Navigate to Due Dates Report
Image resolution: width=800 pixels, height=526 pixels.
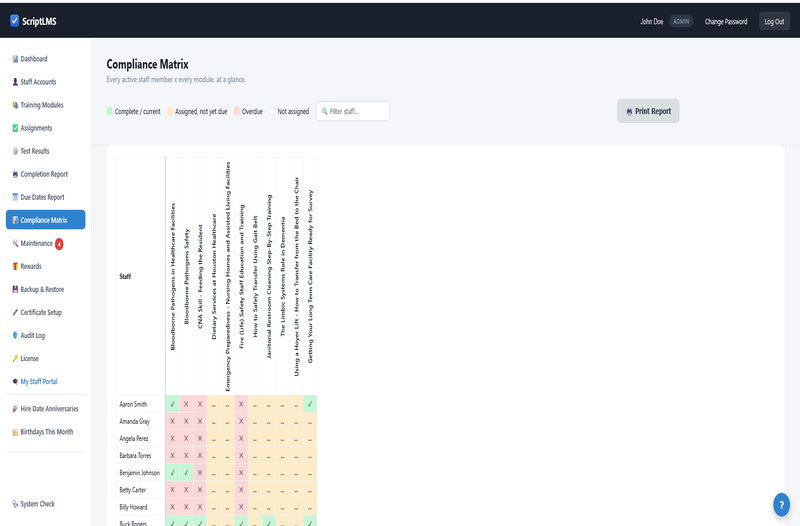pyautogui.click(x=45, y=197)
